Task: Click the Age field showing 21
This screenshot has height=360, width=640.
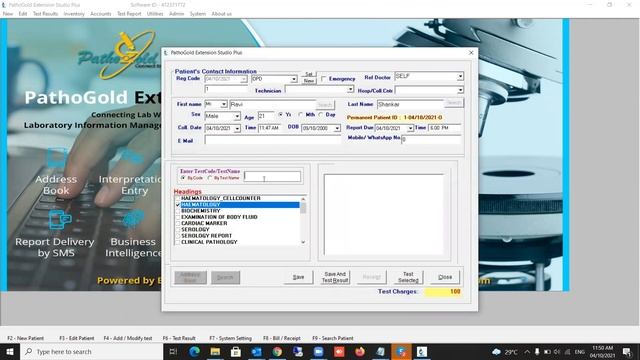Action: [x=266, y=116]
